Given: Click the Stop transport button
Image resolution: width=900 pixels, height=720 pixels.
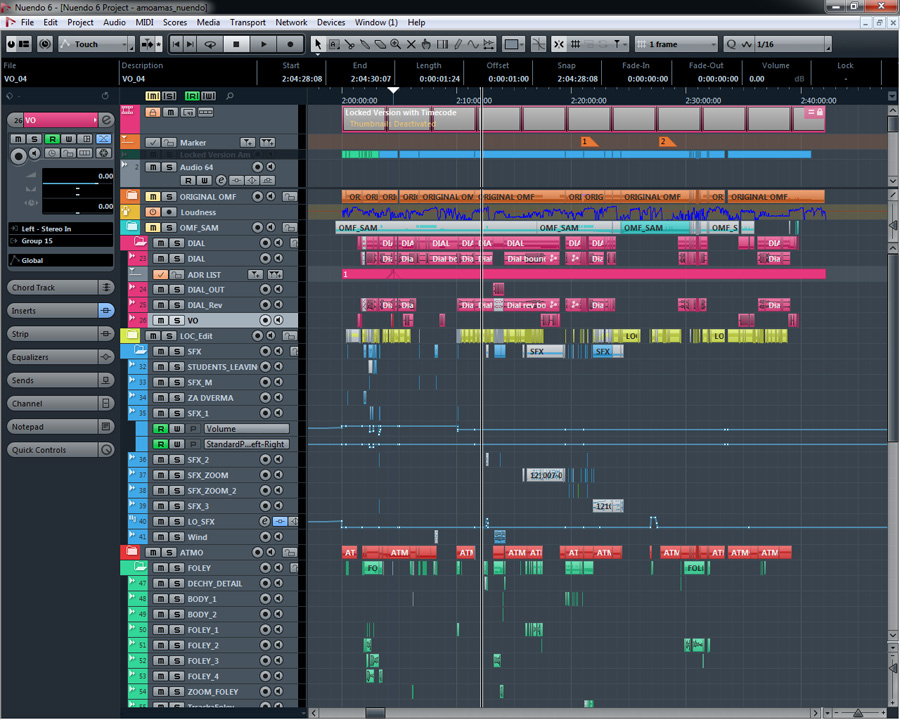Looking at the screenshot, I should pos(237,44).
